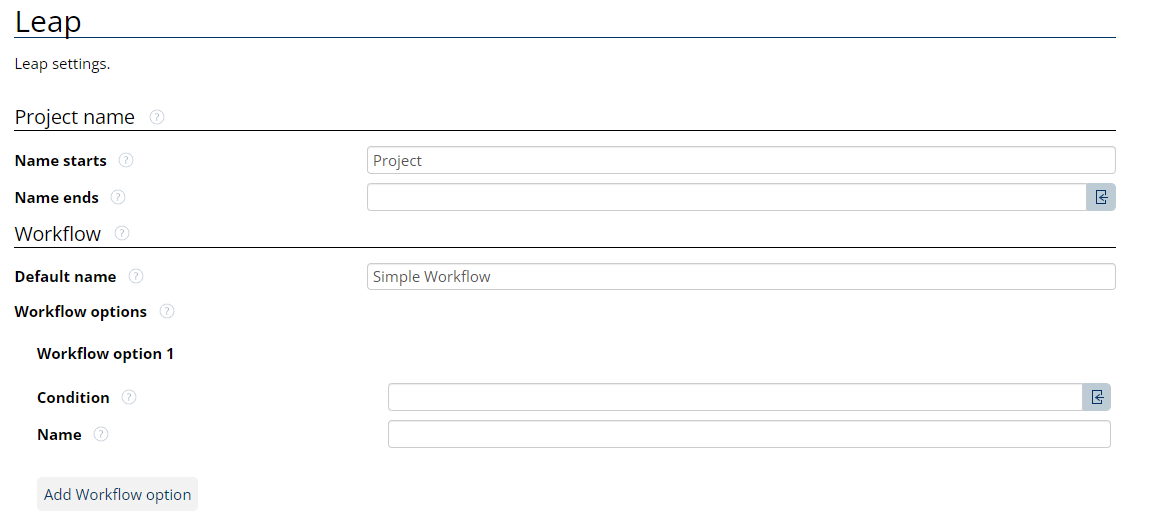Show help for Name ends field

coord(118,197)
